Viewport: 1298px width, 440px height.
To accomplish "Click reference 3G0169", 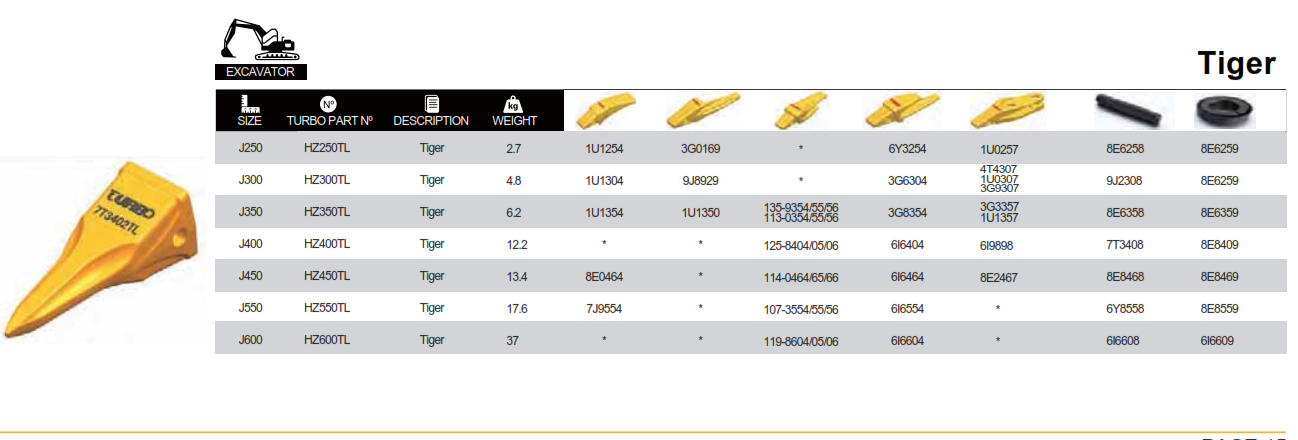I will click(701, 149).
